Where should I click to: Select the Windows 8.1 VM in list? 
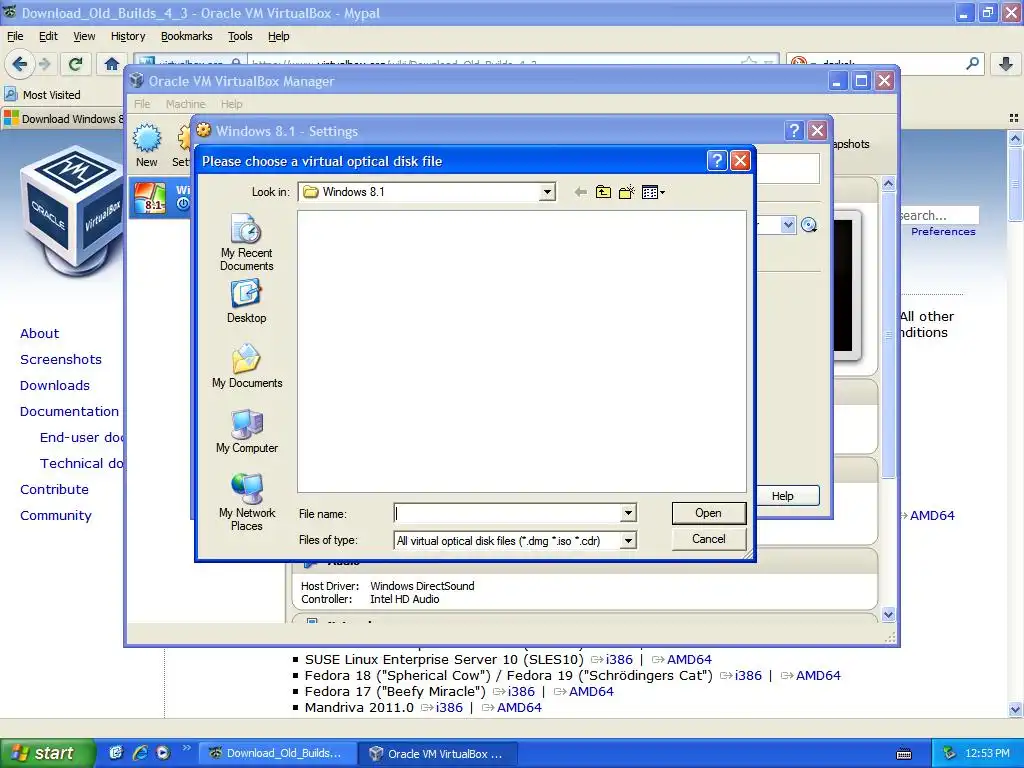point(161,197)
